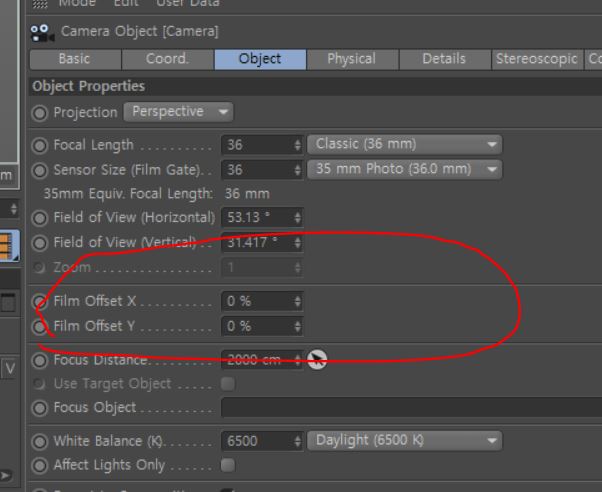Open the Projection Perspective dropdown

click(178, 112)
